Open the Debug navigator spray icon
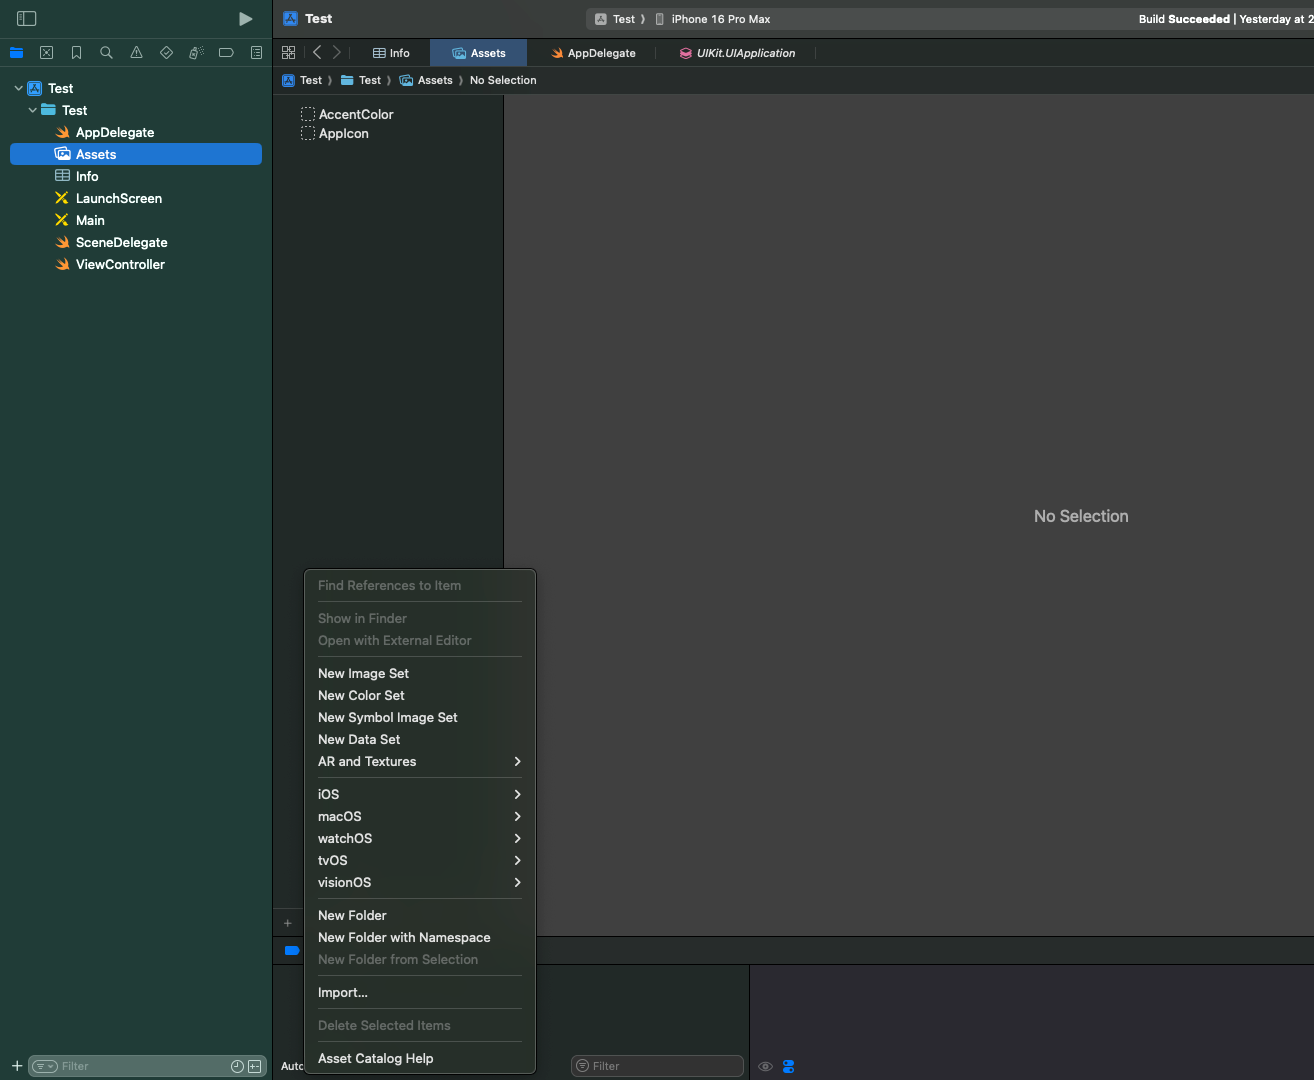This screenshot has height=1080, width=1314. point(196,53)
